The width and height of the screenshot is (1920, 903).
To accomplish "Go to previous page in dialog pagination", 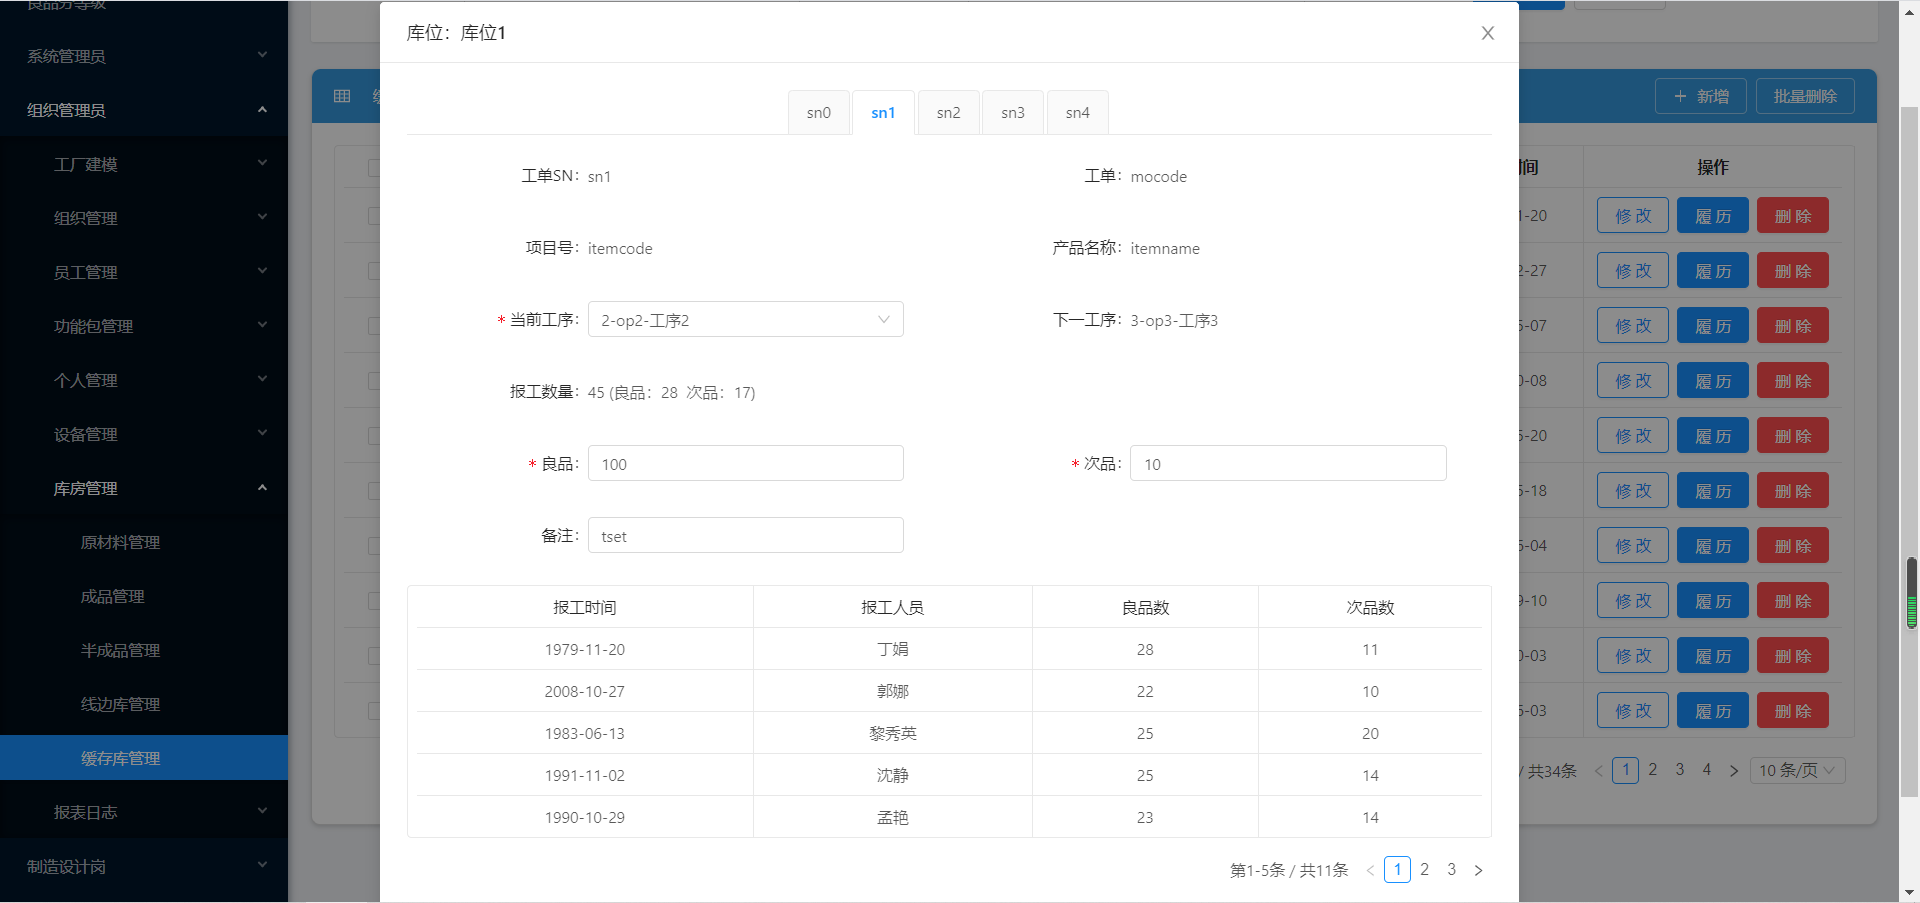I will click(1370, 870).
